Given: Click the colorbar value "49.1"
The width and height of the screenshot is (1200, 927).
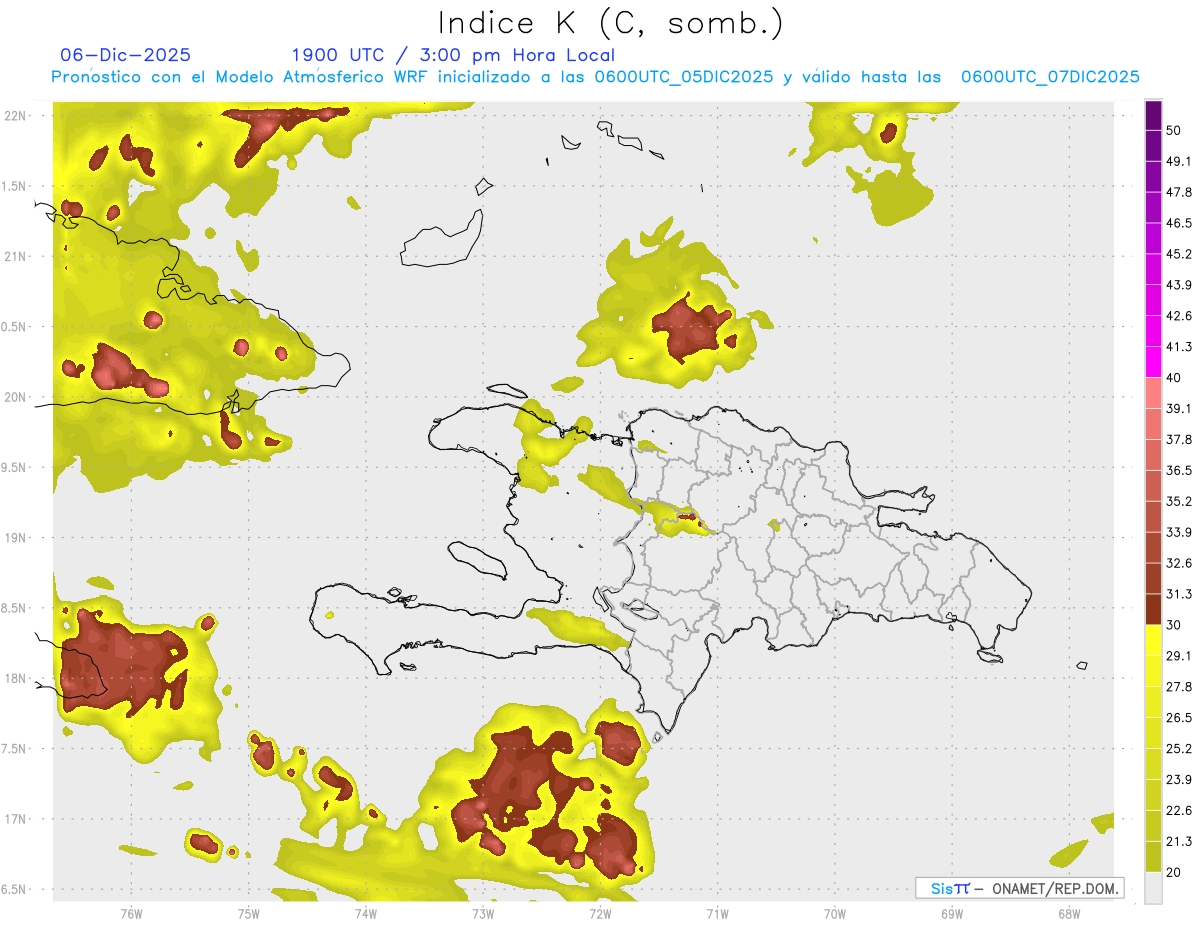Looking at the screenshot, I should coord(1180,161).
